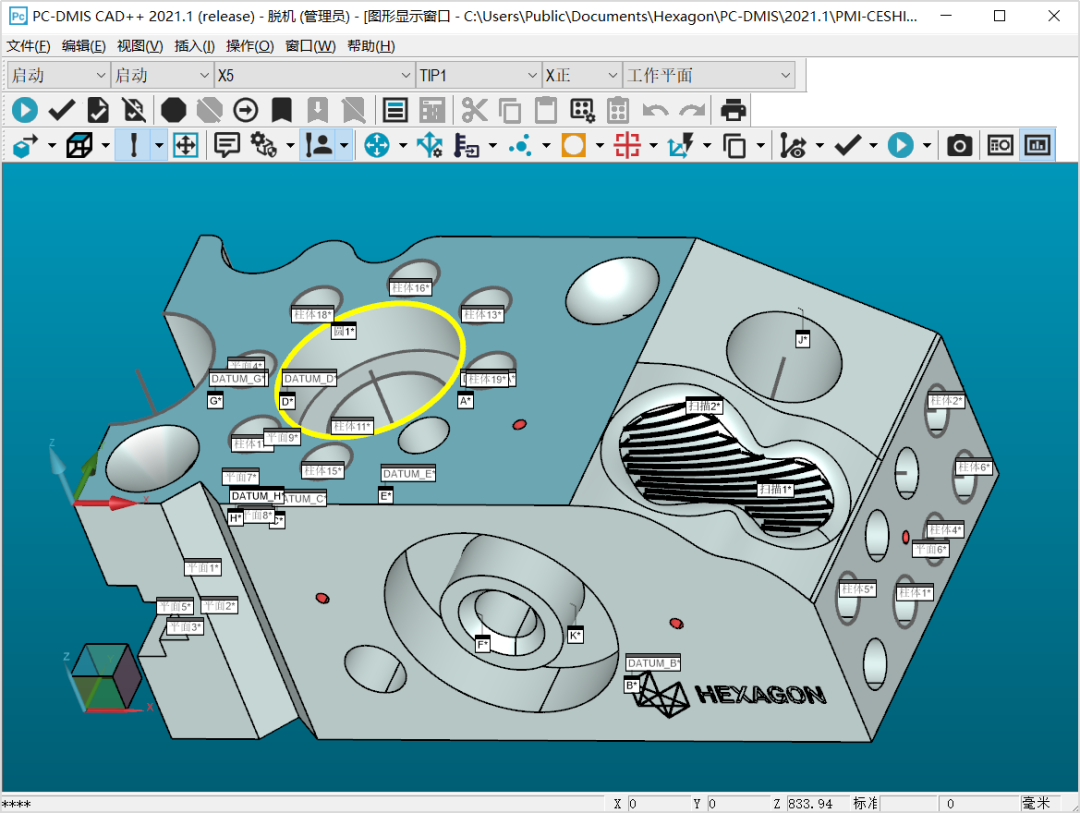Click the blue dots point feature icon
This screenshot has width=1080, height=813.
pyautogui.click(x=520, y=145)
